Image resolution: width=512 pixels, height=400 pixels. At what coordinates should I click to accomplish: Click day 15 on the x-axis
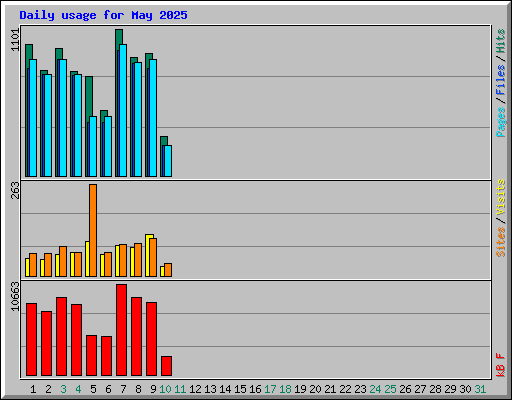coord(240,389)
